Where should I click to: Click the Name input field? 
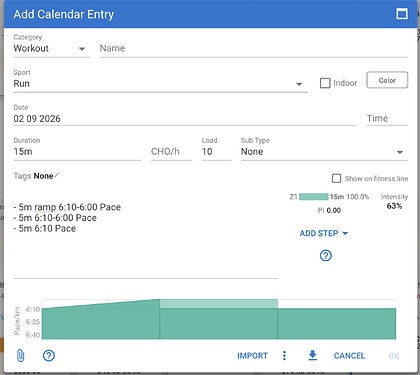click(x=254, y=49)
